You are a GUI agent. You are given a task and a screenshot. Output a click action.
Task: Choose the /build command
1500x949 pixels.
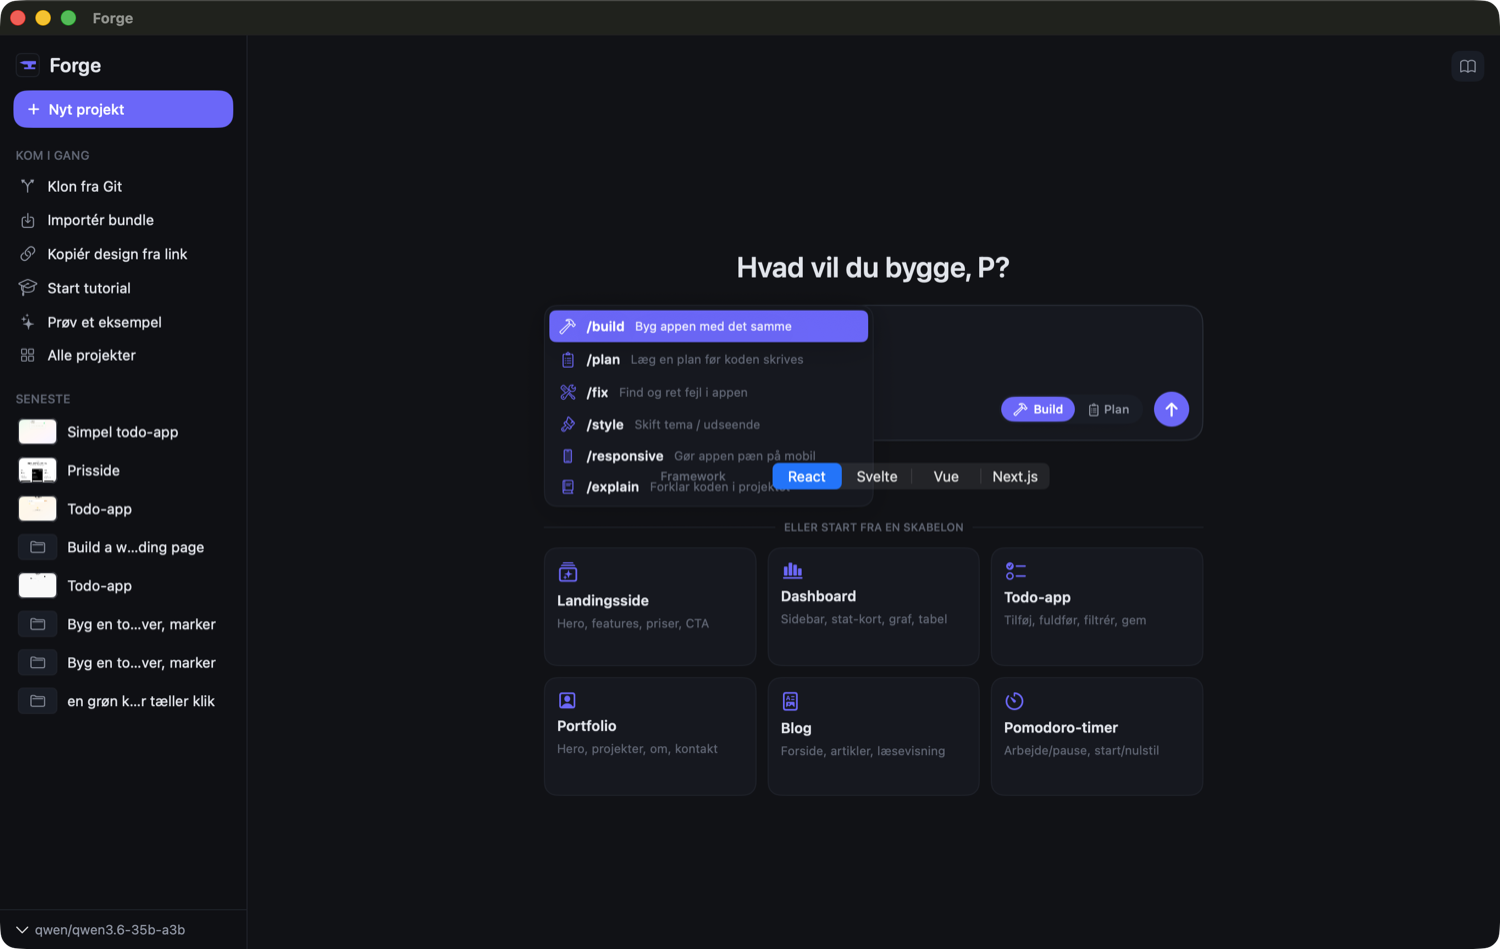[709, 326]
